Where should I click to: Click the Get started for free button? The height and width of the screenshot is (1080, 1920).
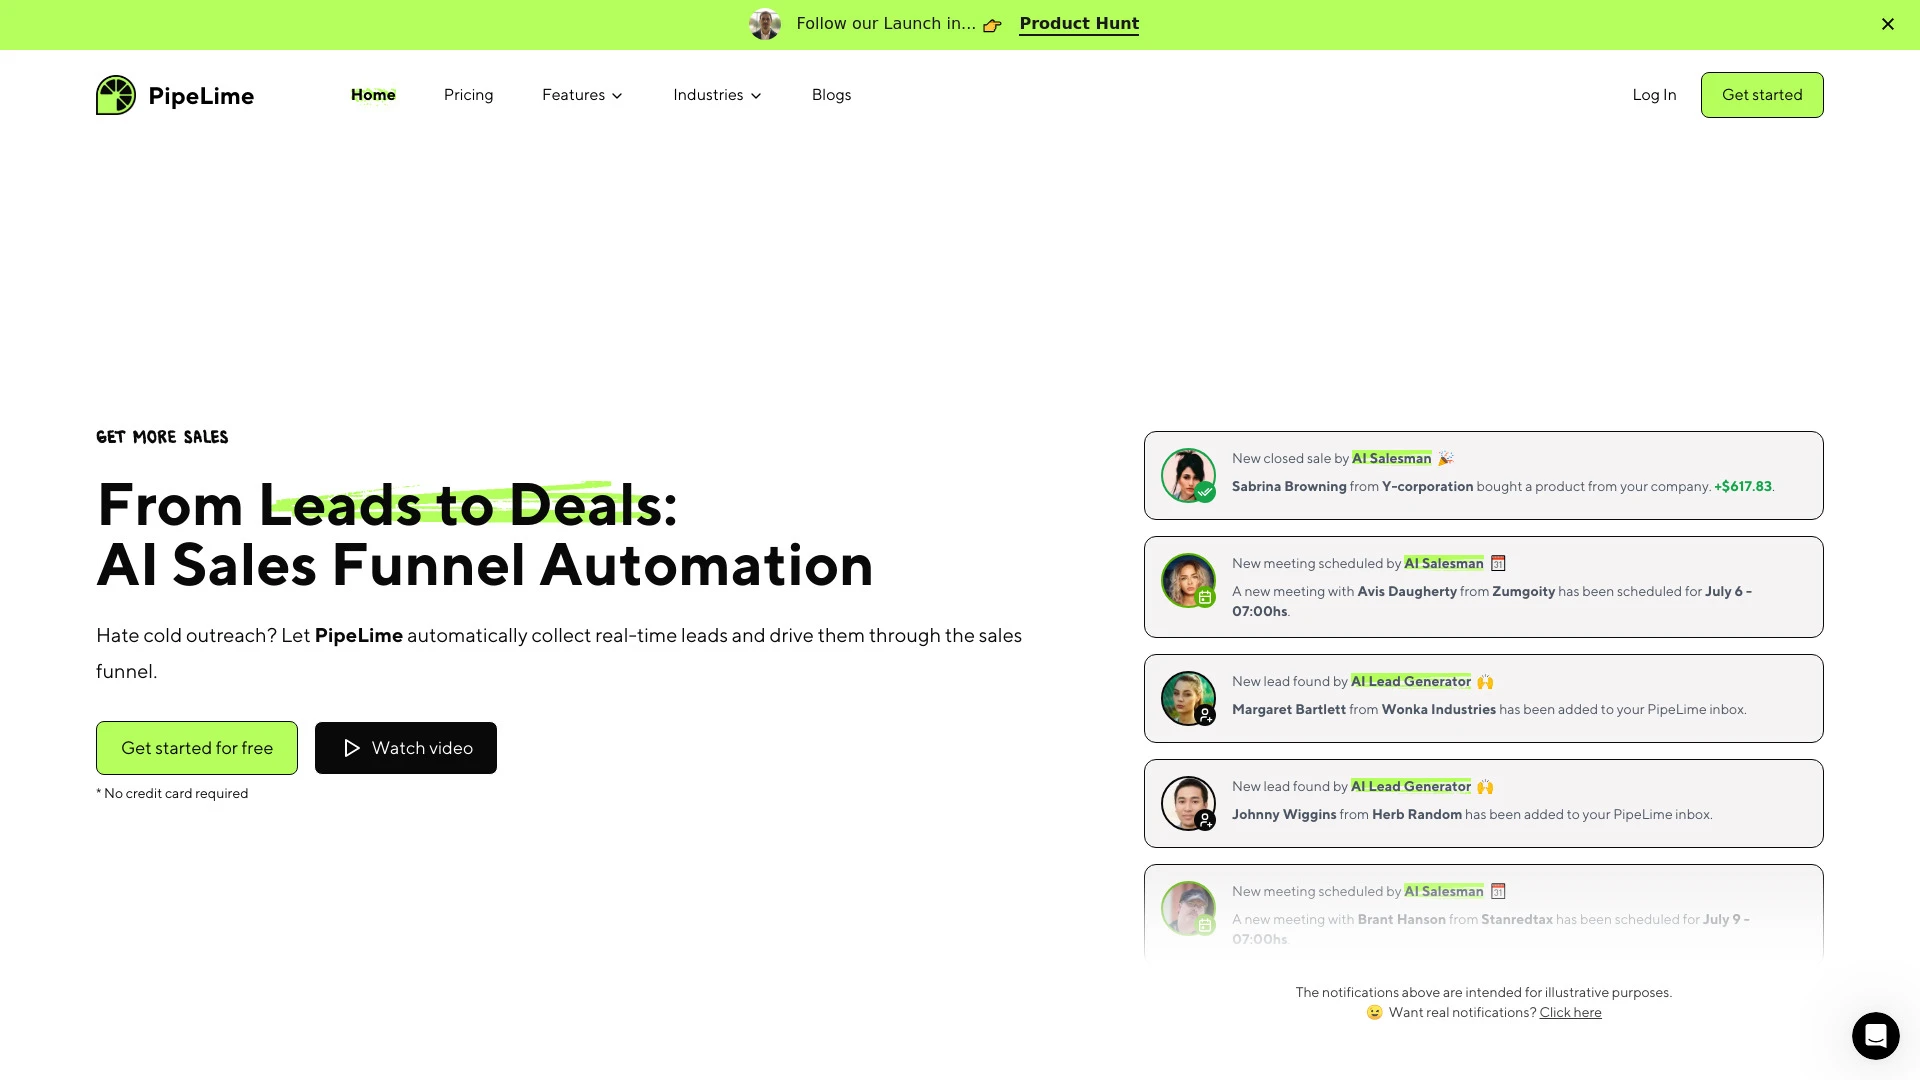click(196, 748)
